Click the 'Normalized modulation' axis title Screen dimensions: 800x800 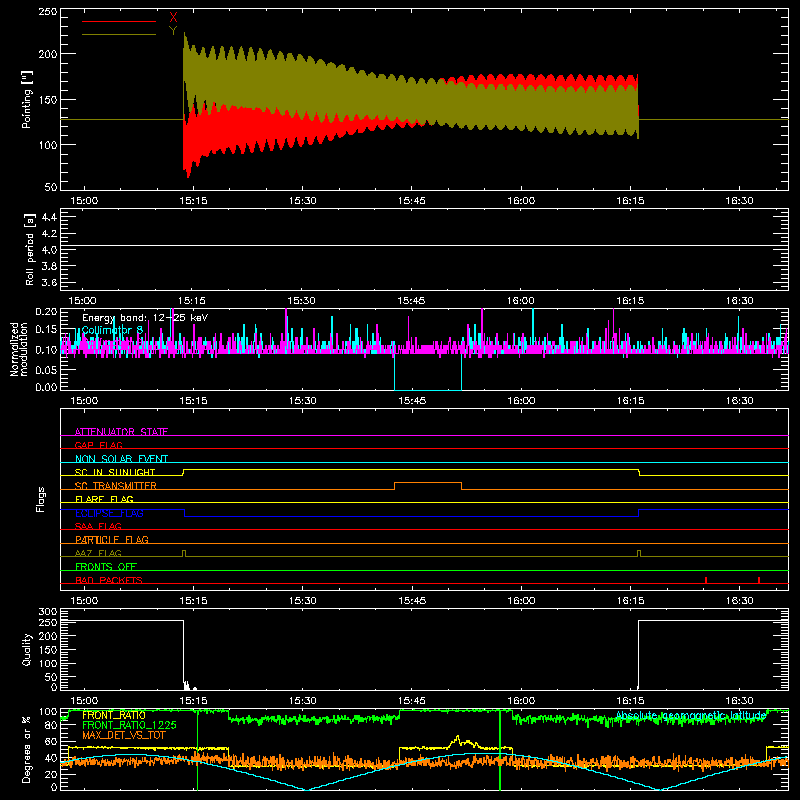coord(19,349)
